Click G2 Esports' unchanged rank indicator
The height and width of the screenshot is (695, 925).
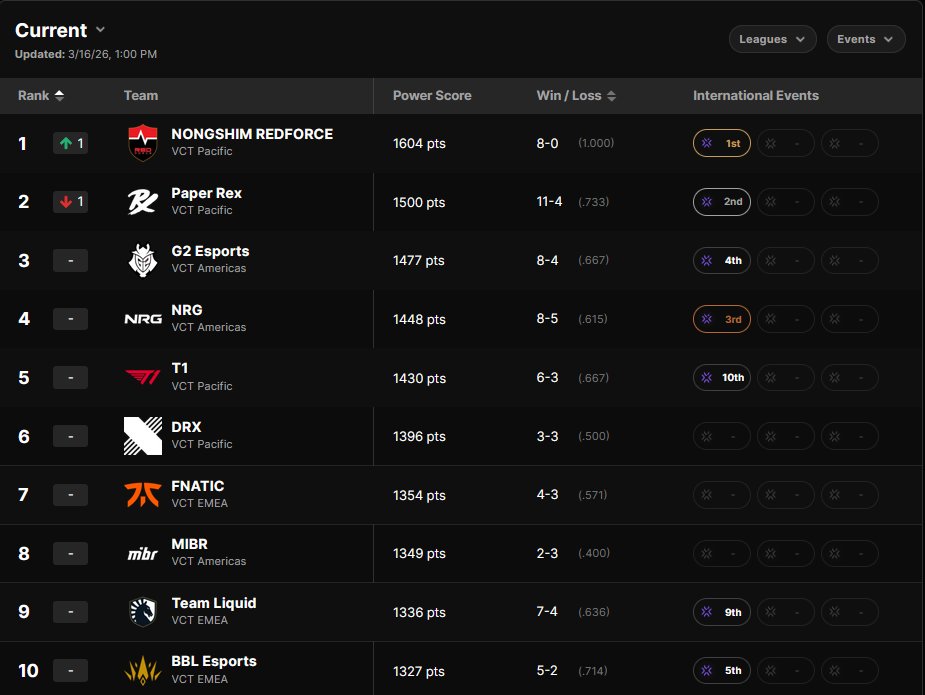71,260
